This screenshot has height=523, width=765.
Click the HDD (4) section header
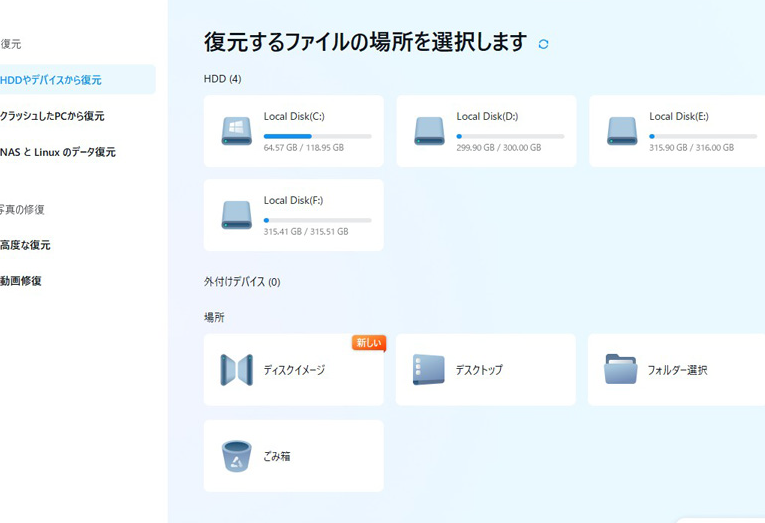point(222,79)
